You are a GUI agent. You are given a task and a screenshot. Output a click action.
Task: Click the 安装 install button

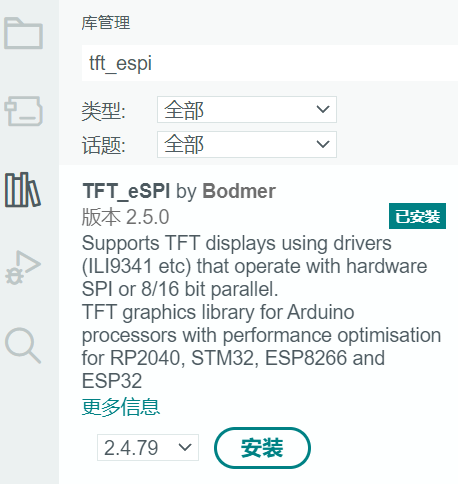tap(262, 448)
